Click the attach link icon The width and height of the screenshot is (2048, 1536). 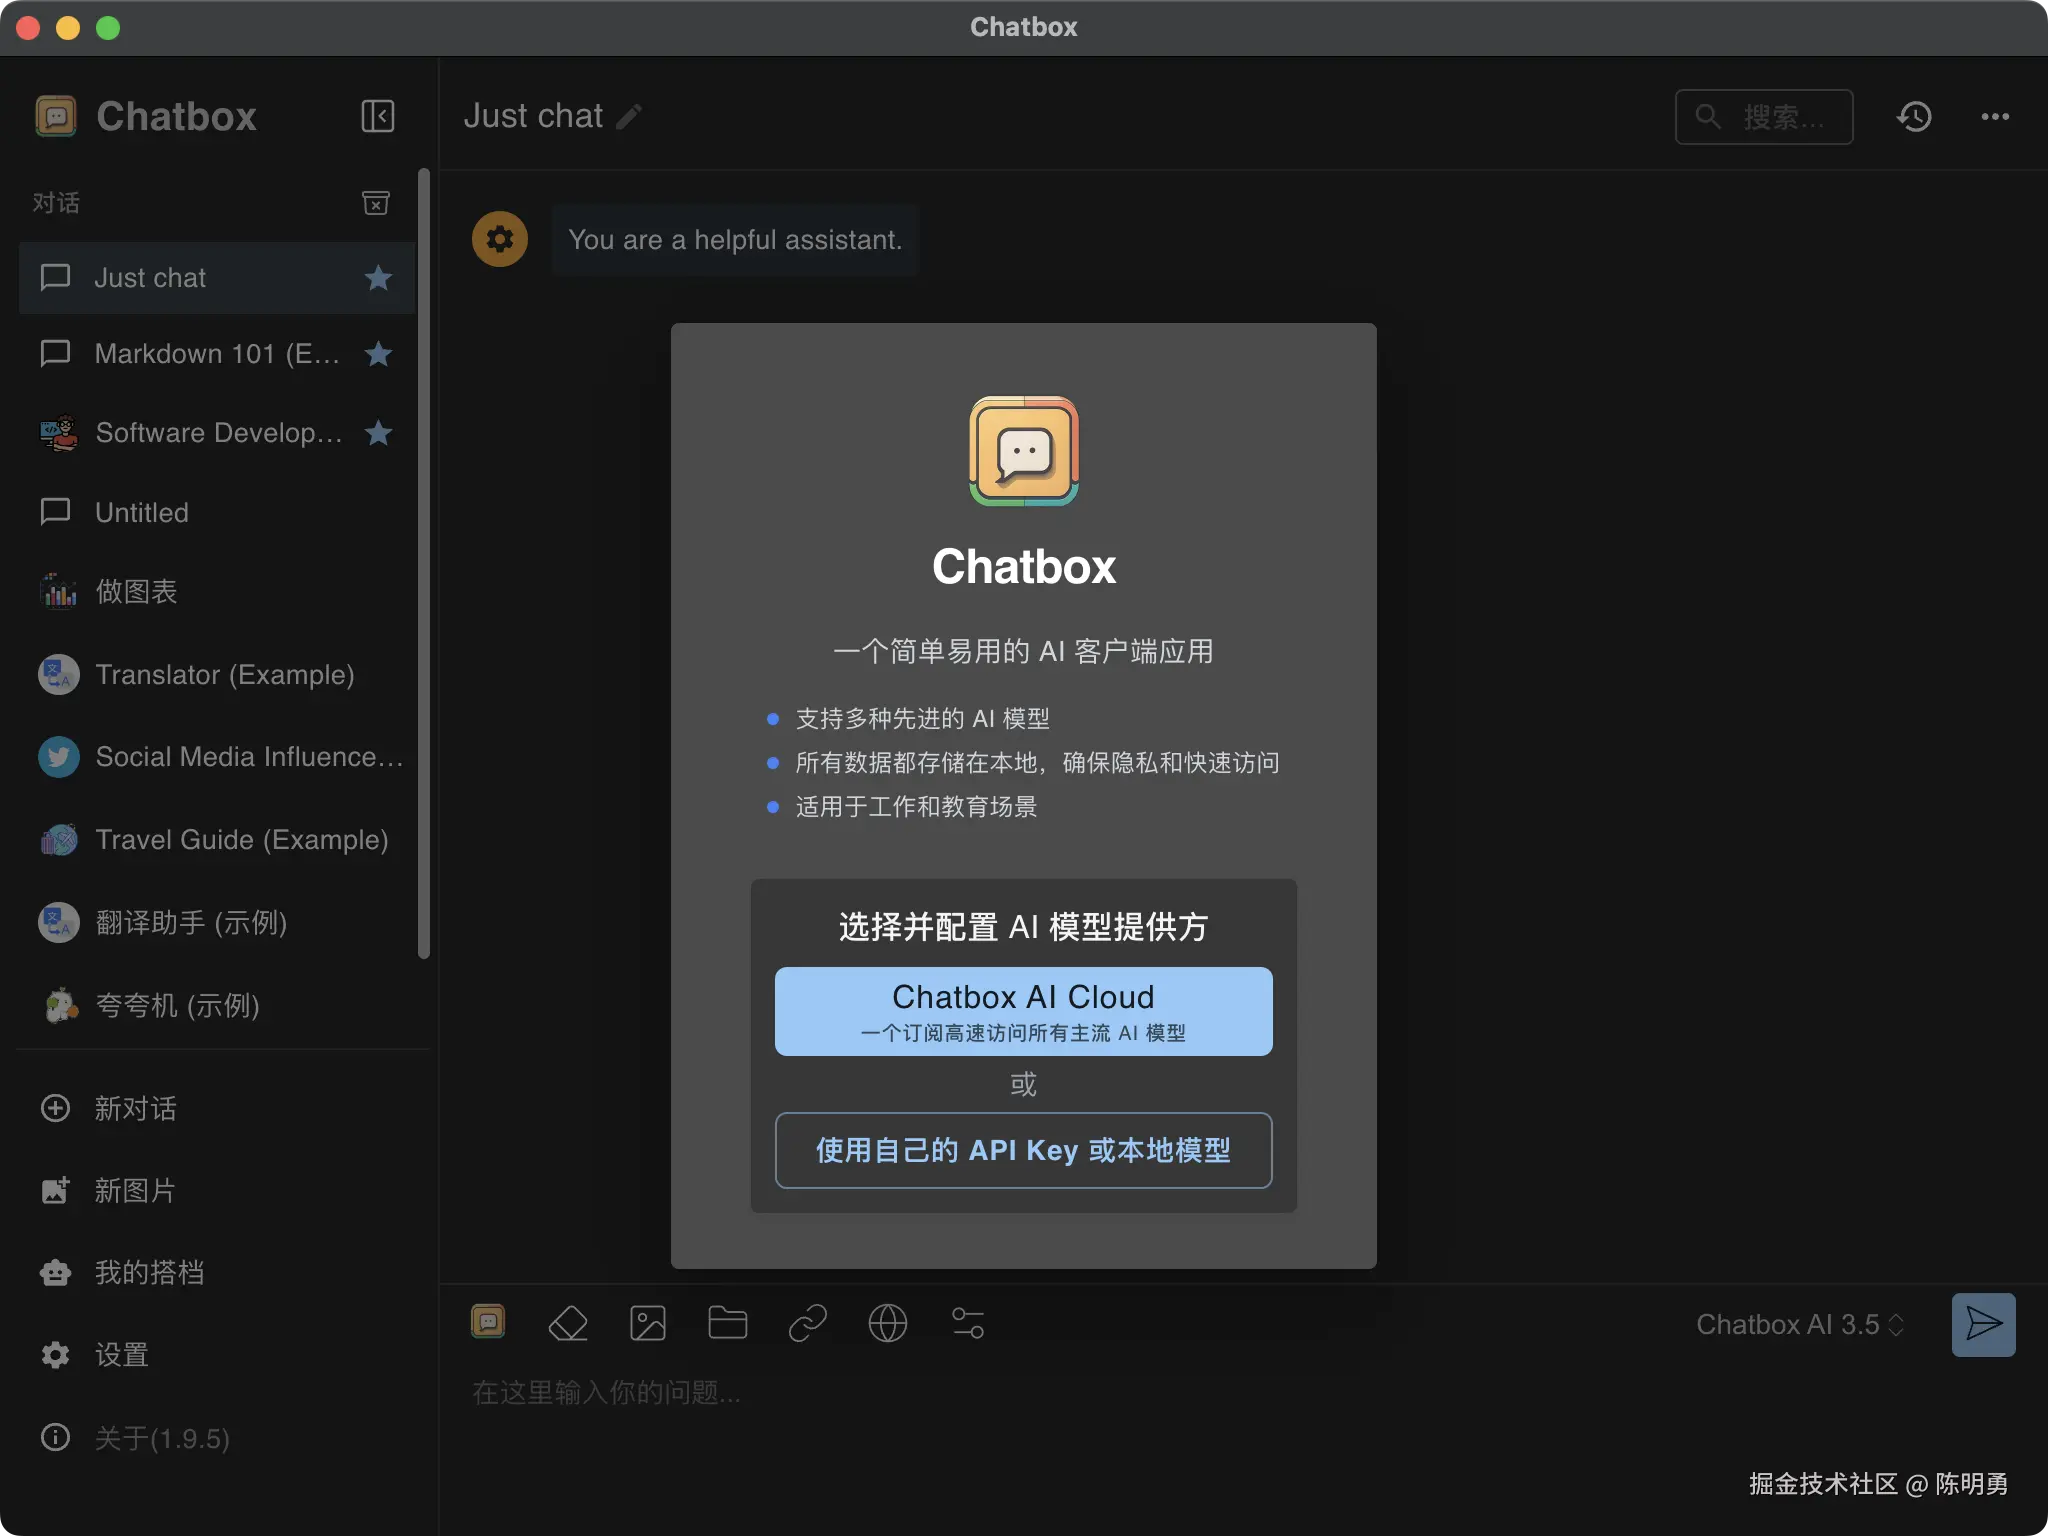807,1323
